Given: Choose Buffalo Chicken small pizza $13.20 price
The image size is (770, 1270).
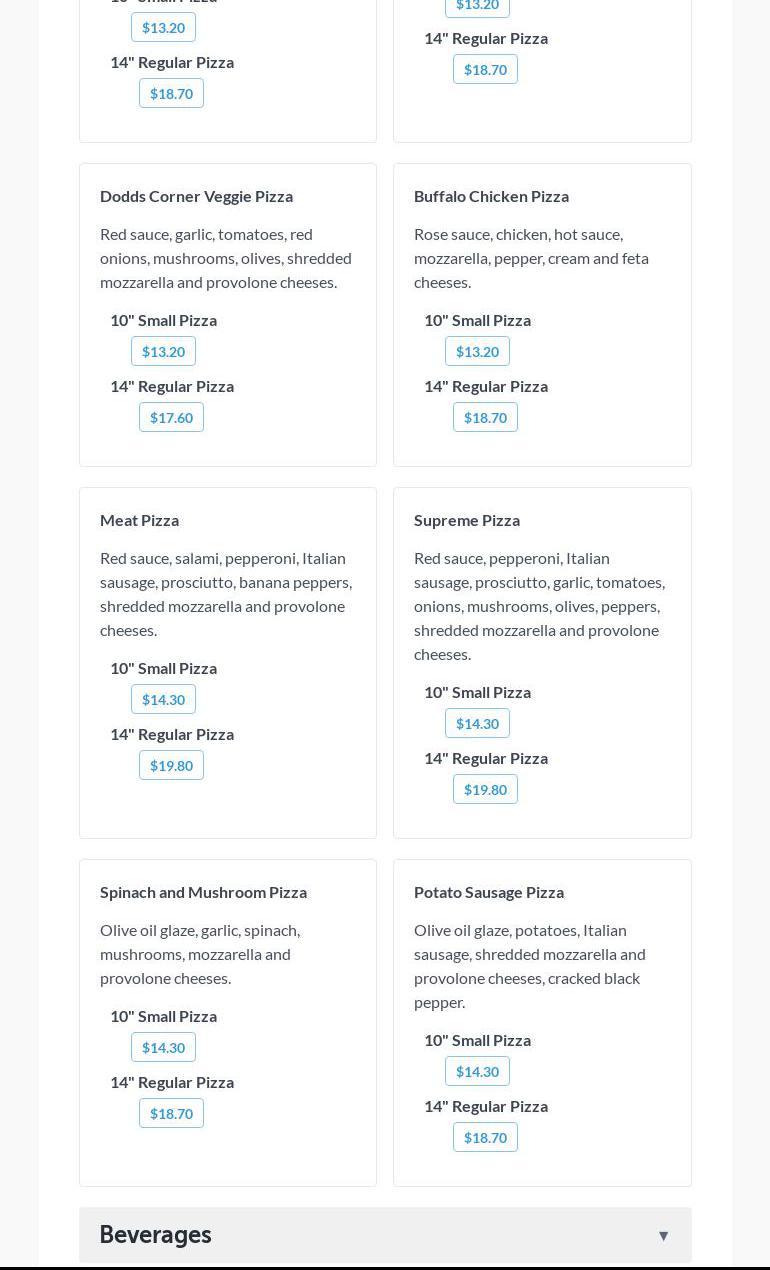Looking at the screenshot, I should tap(477, 351).
